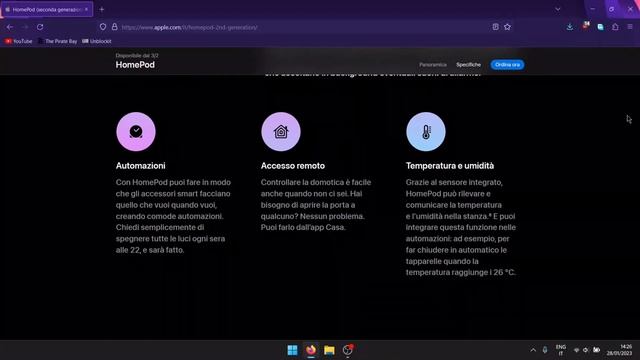This screenshot has width=640, height=360.
Task: Click the light-blue extension icon in toolbar
Action: click(600, 27)
